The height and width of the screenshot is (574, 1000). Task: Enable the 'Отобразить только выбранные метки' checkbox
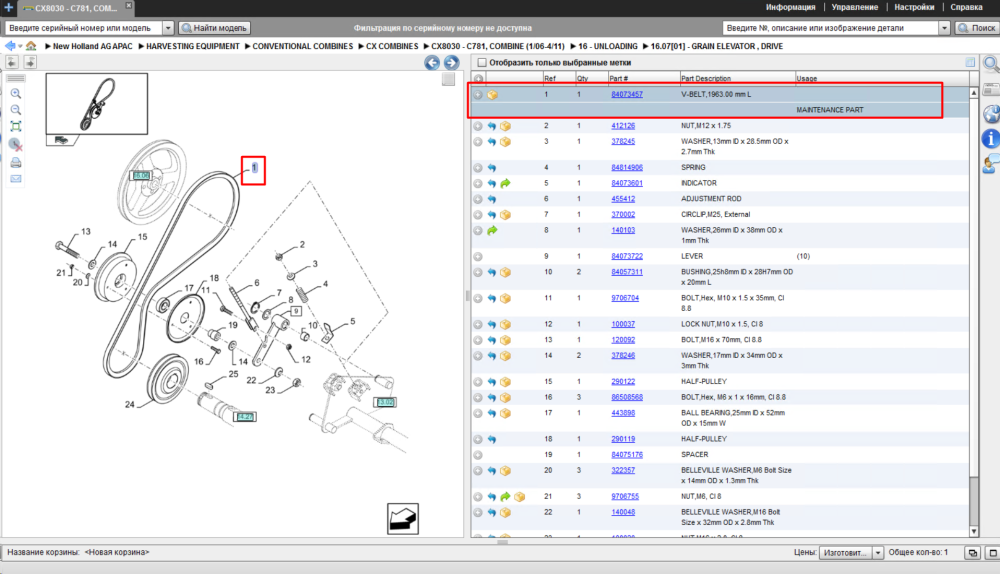click(482, 63)
